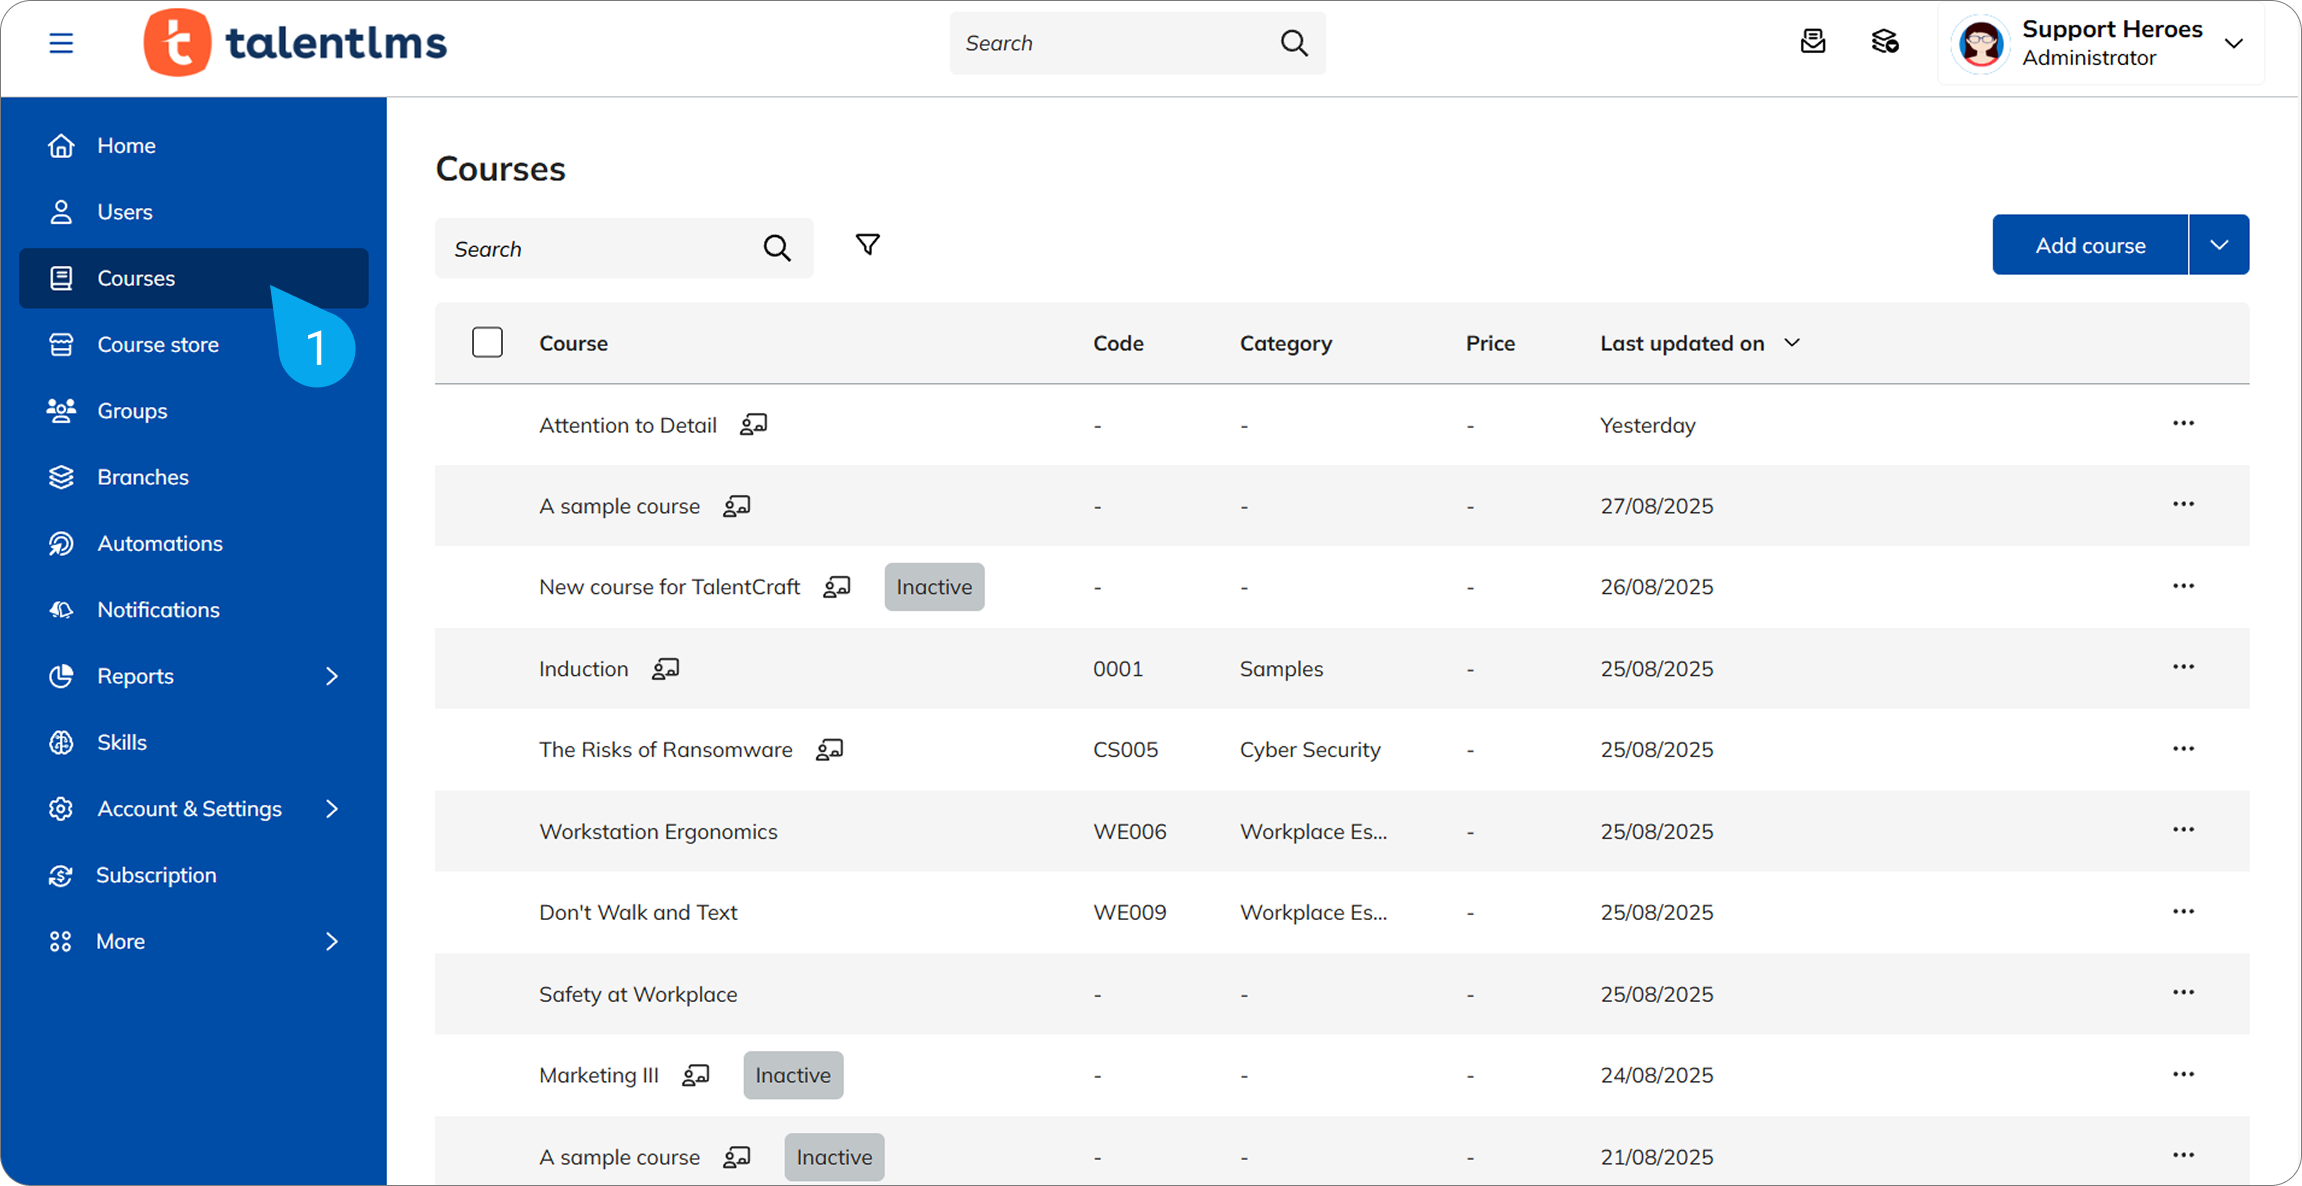
Task: Click the branch switcher icon in the header
Action: click(x=1885, y=41)
